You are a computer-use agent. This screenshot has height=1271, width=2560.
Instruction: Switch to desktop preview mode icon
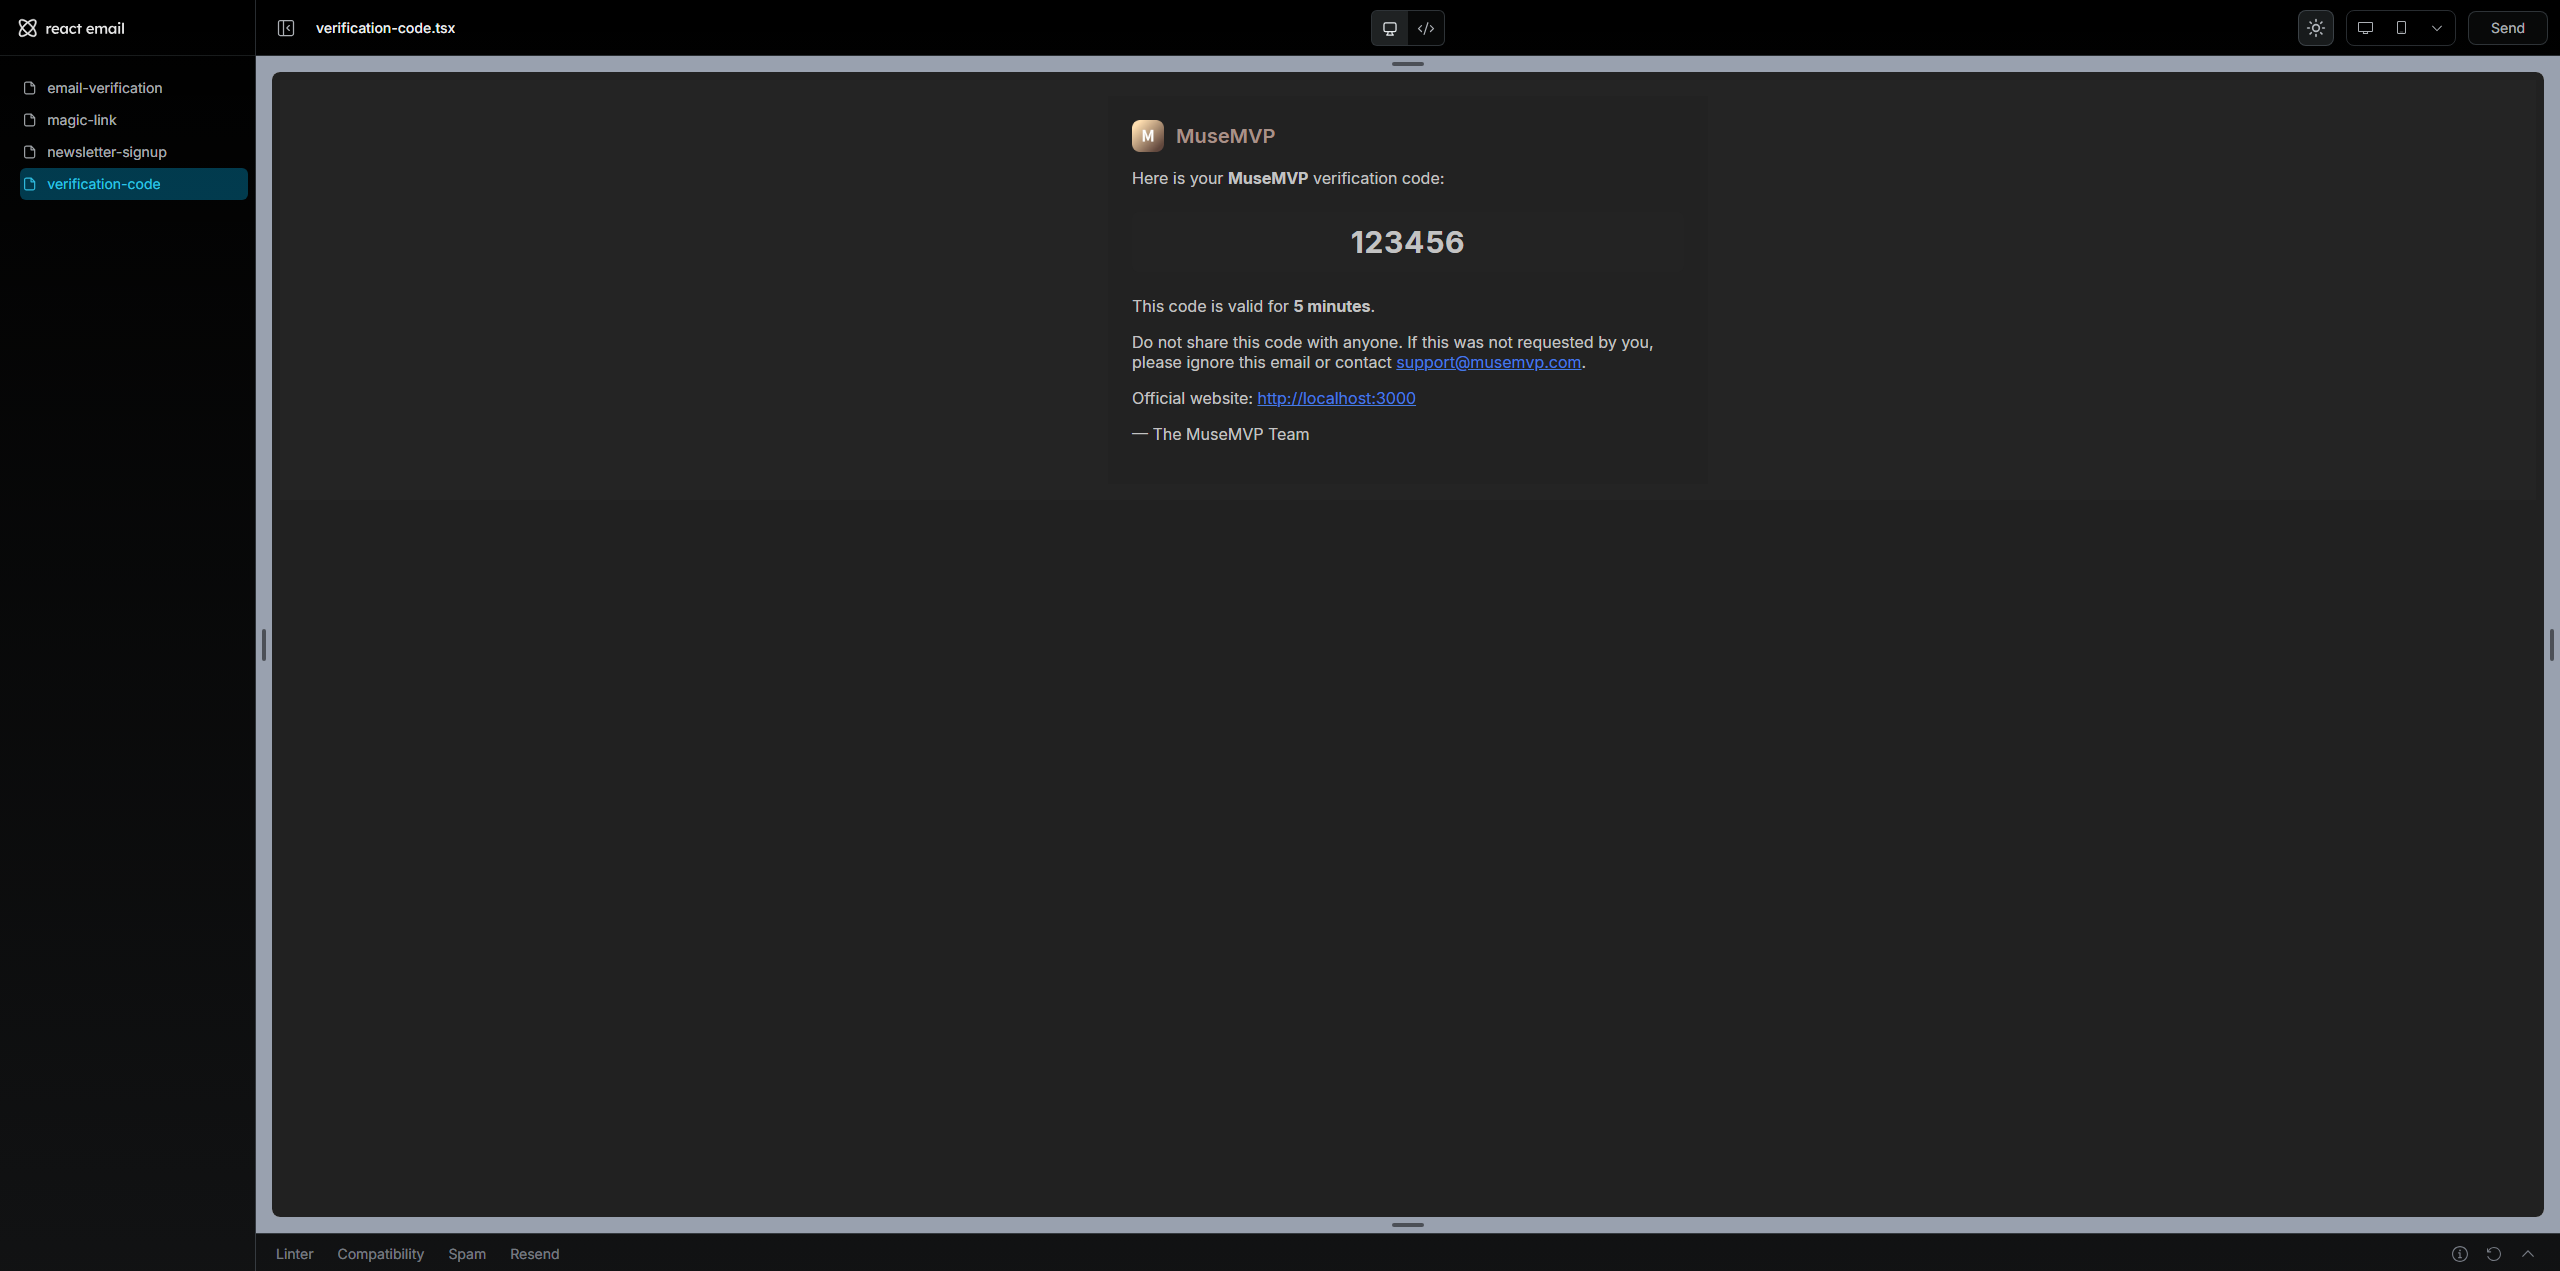click(1389, 28)
